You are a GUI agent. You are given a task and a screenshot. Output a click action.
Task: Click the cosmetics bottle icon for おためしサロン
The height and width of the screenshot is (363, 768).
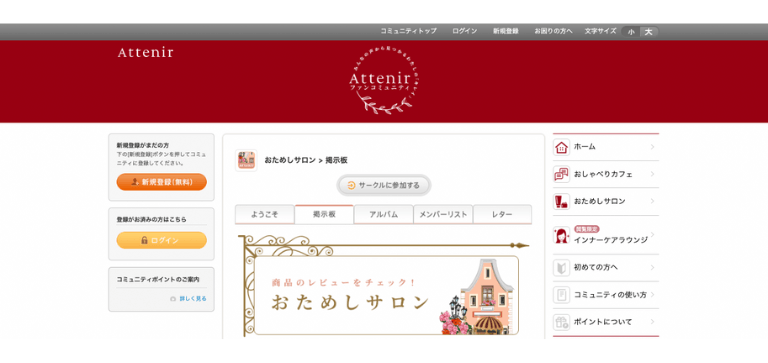[561, 201]
